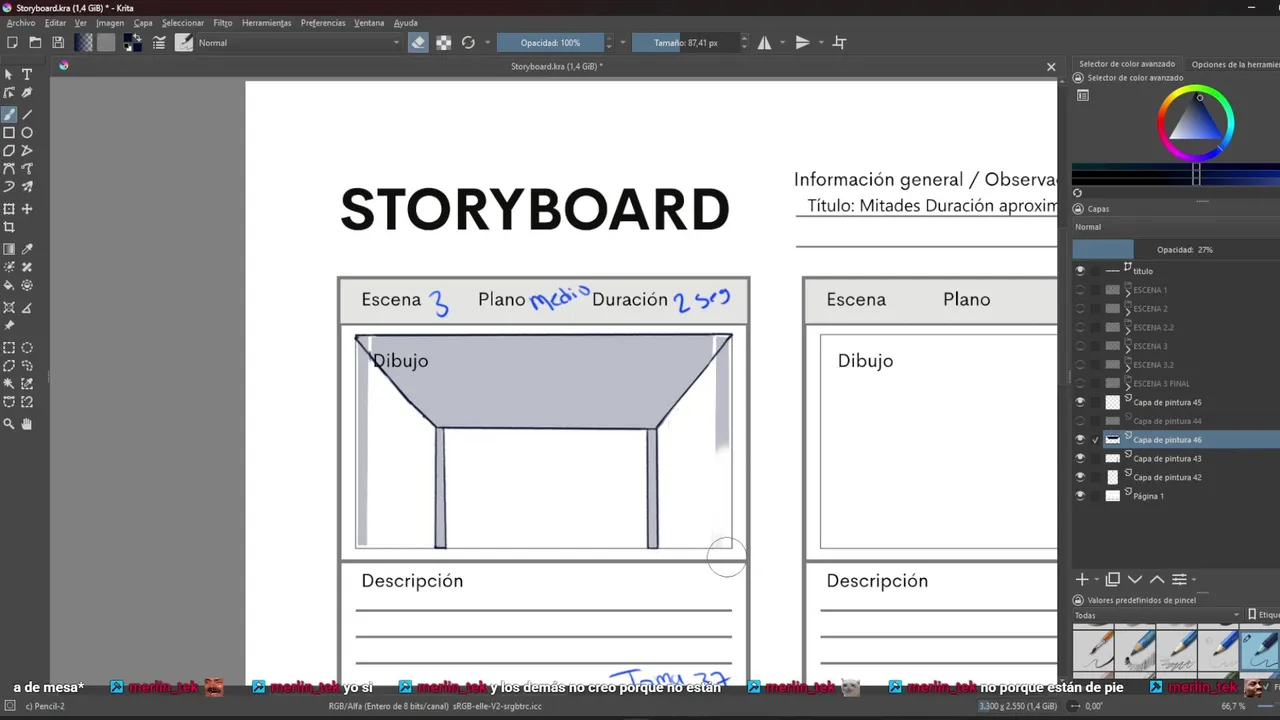Select the highlighted blue pencil brush preset
The image size is (1280, 720).
(x=1260, y=650)
